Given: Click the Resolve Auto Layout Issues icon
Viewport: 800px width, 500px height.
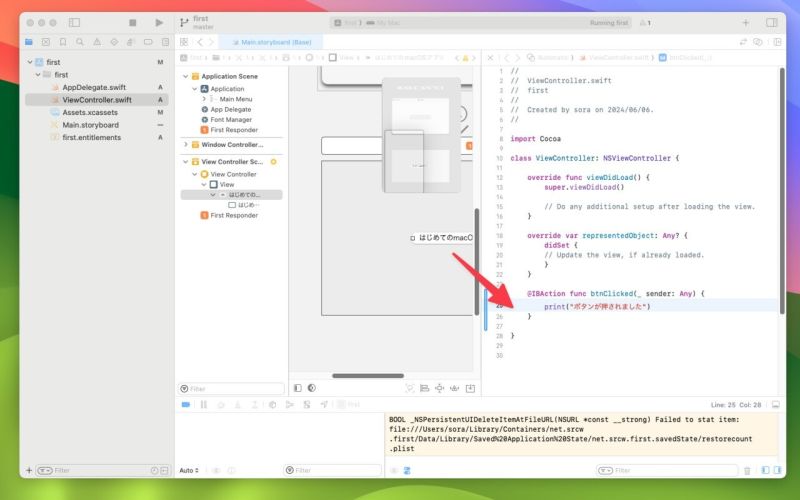Looking at the screenshot, I should click(455, 388).
